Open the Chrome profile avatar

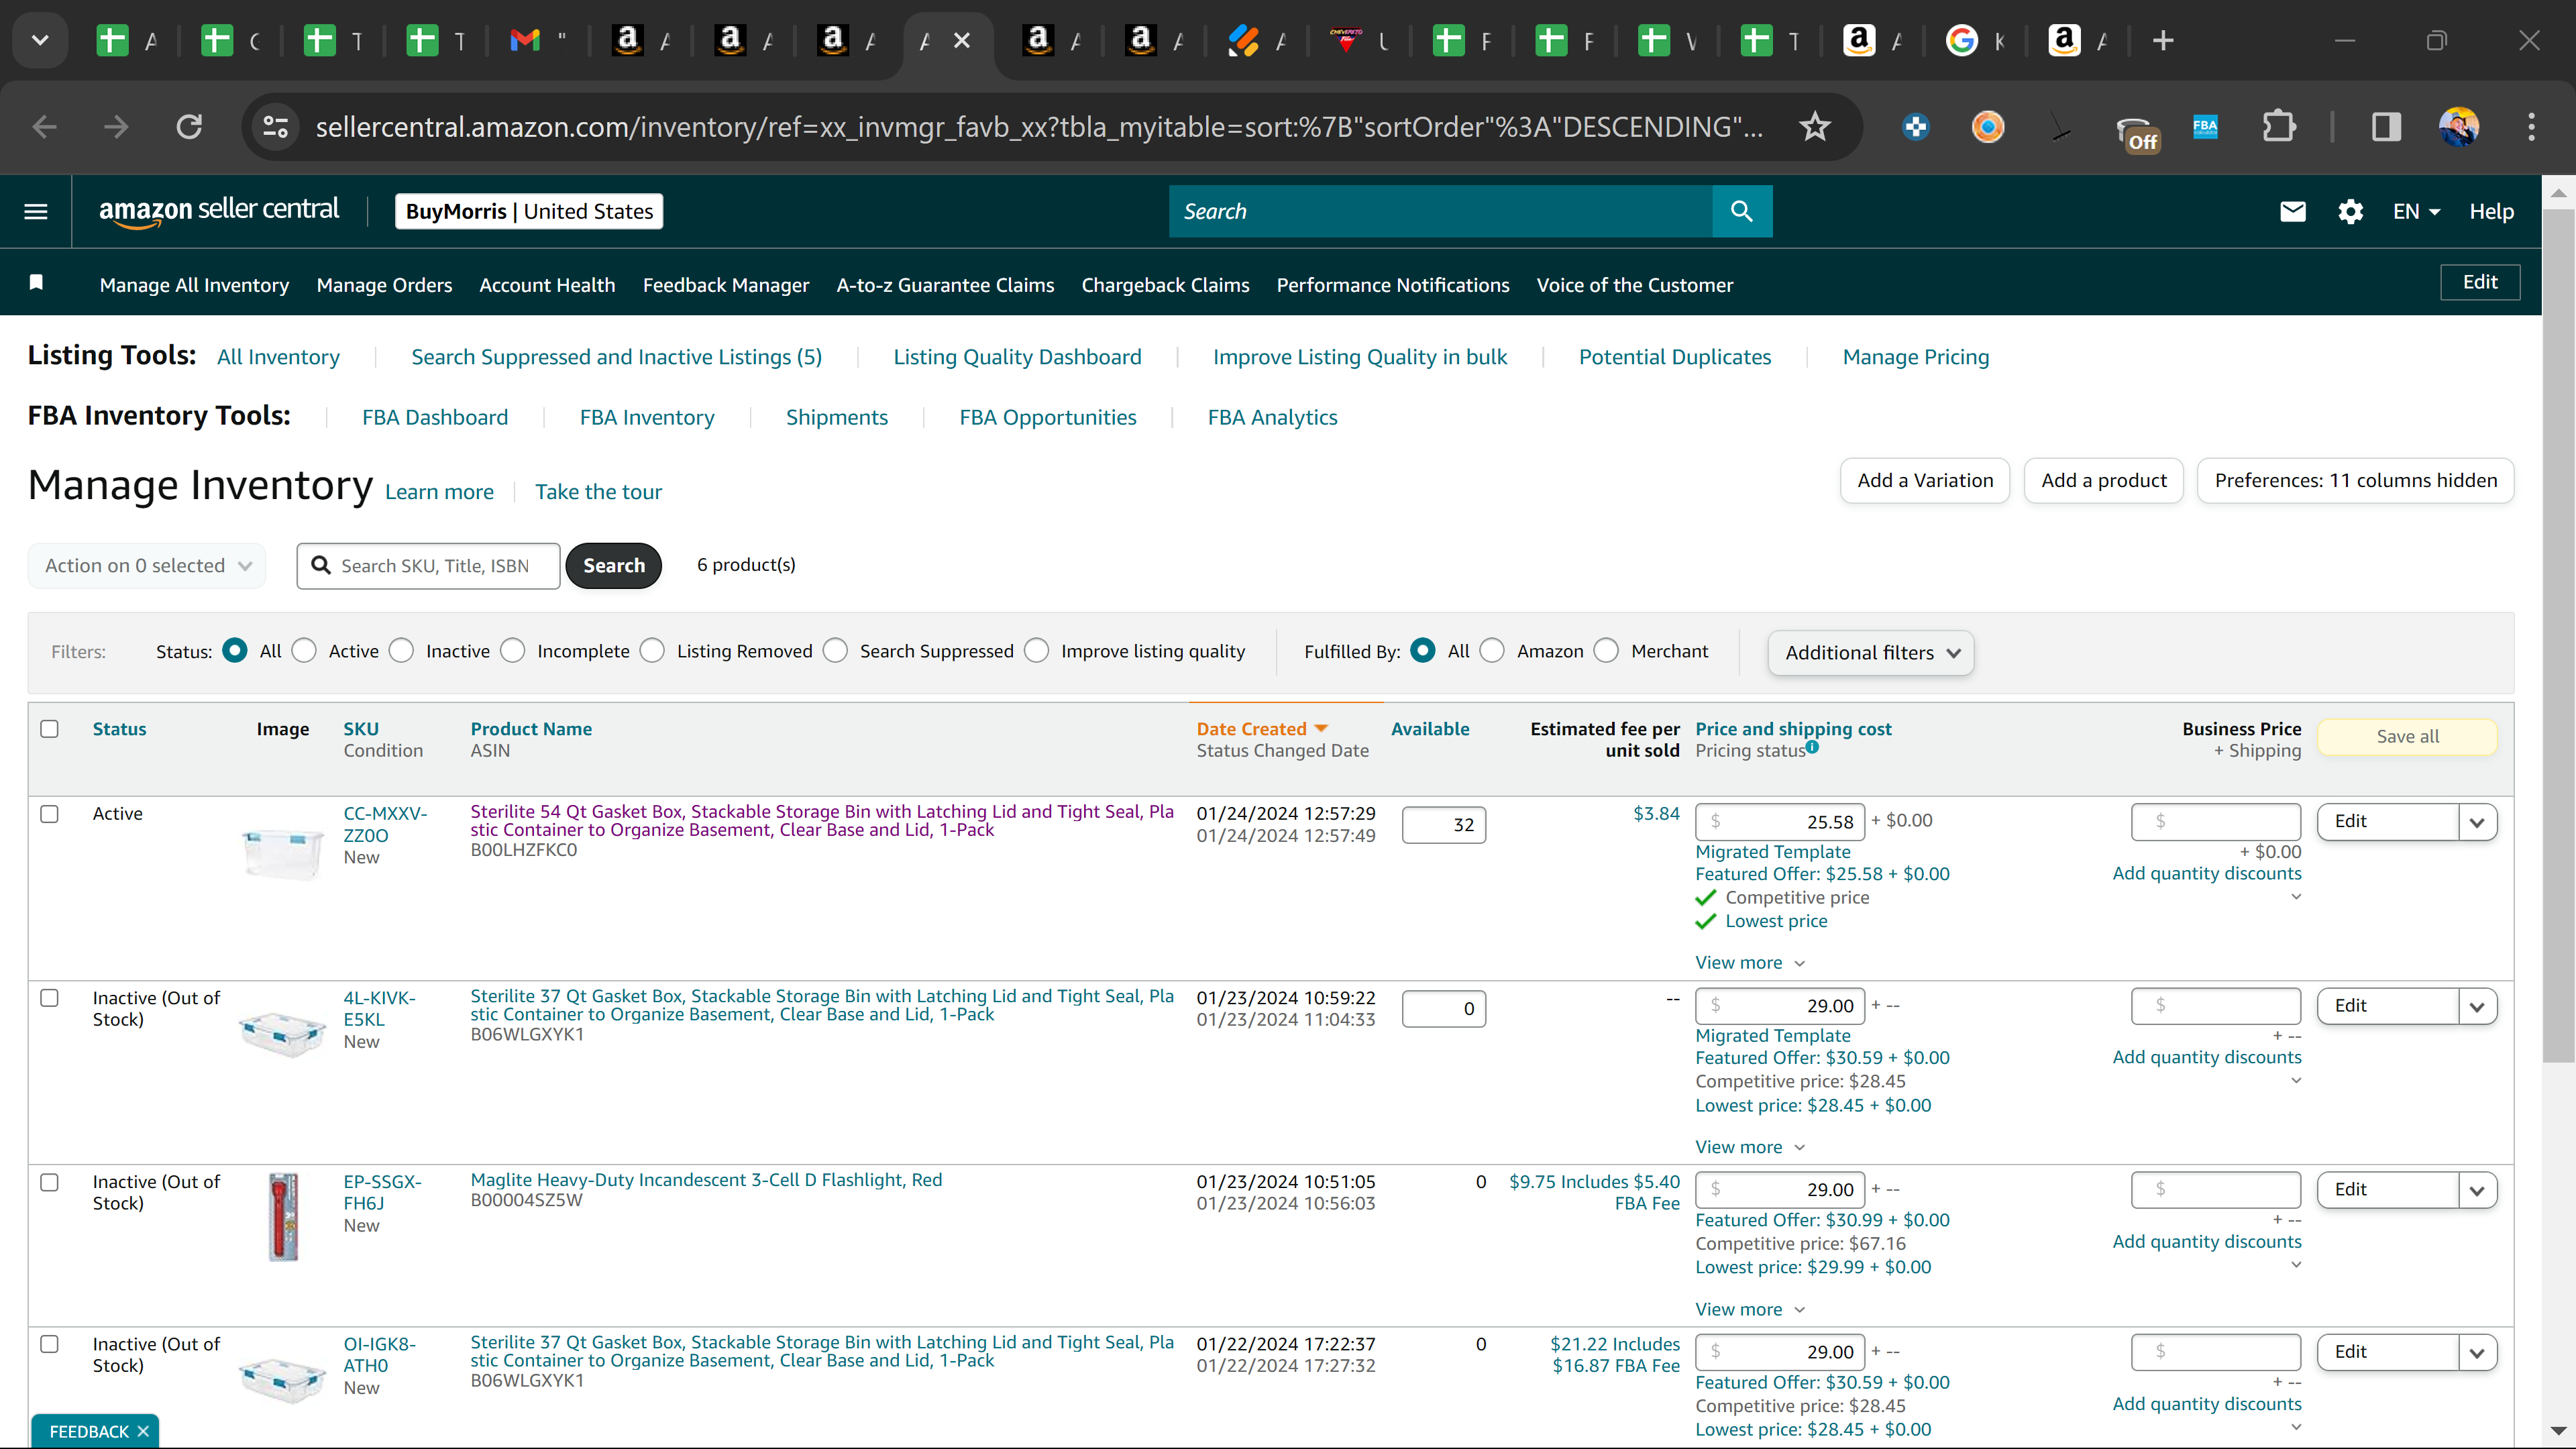coord(2459,127)
